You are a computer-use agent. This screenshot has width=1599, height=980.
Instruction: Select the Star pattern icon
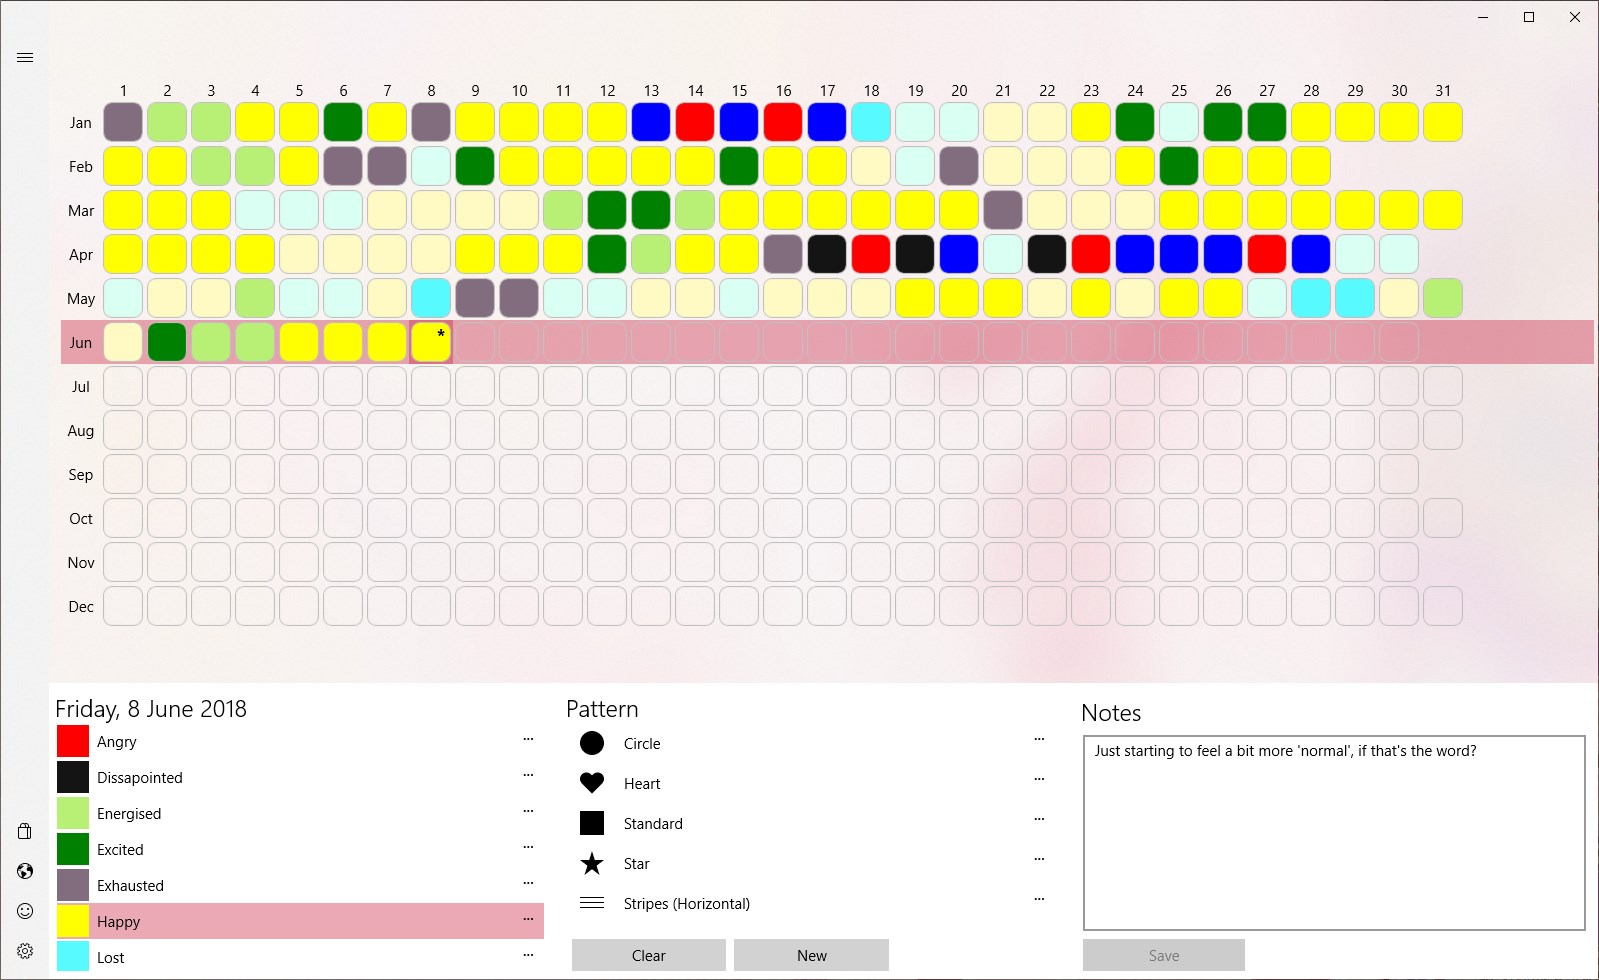(x=592, y=863)
